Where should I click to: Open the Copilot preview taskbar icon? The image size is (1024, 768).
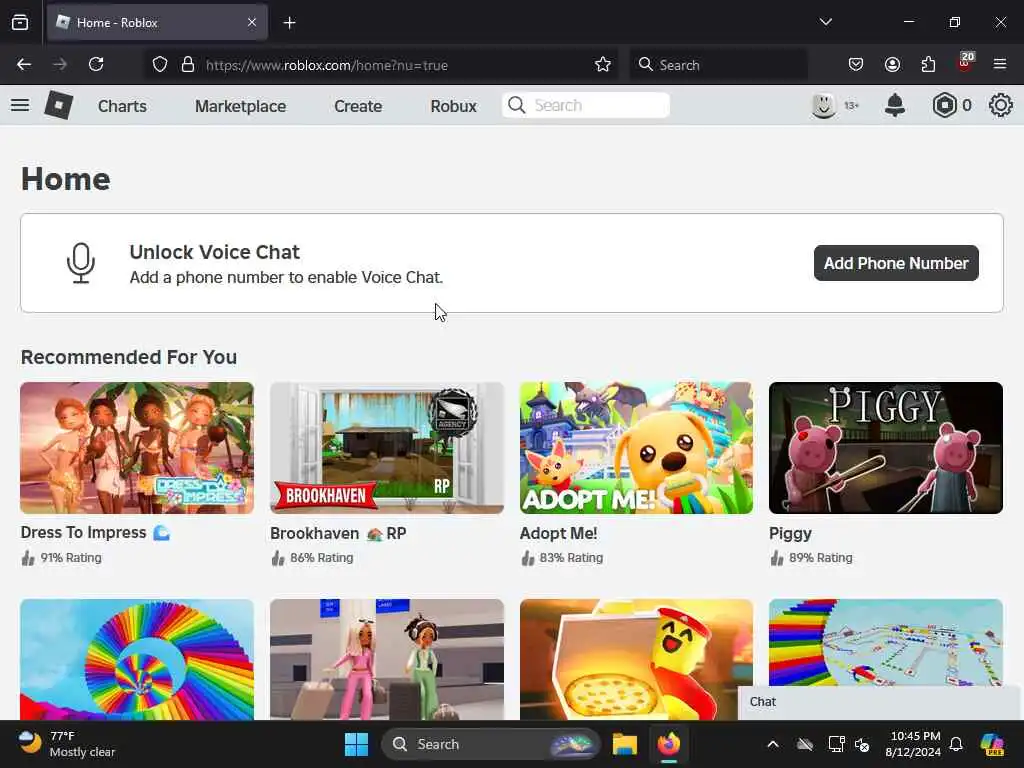click(x=992, y=744)
